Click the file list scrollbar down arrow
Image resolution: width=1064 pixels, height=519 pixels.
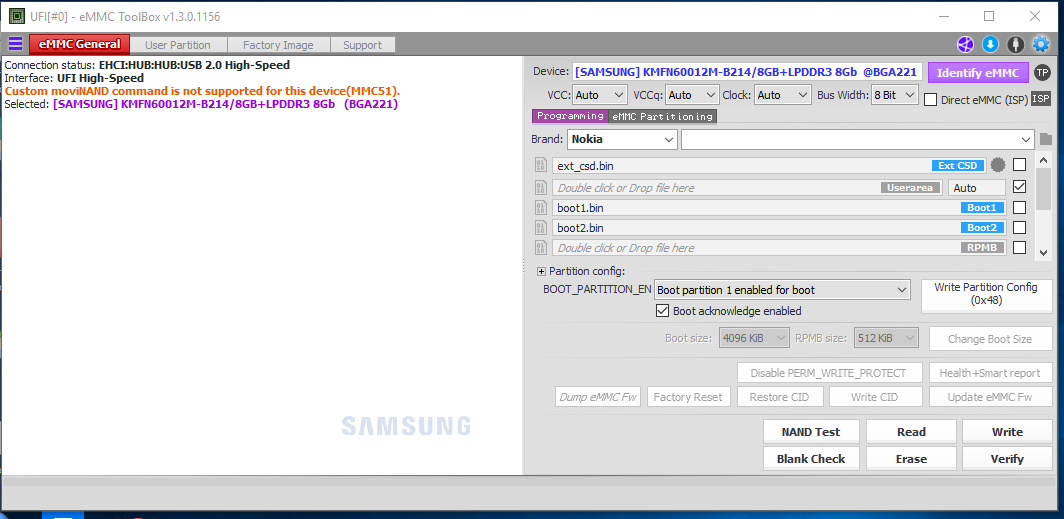pyautogui.click(x=1043, y=251)
